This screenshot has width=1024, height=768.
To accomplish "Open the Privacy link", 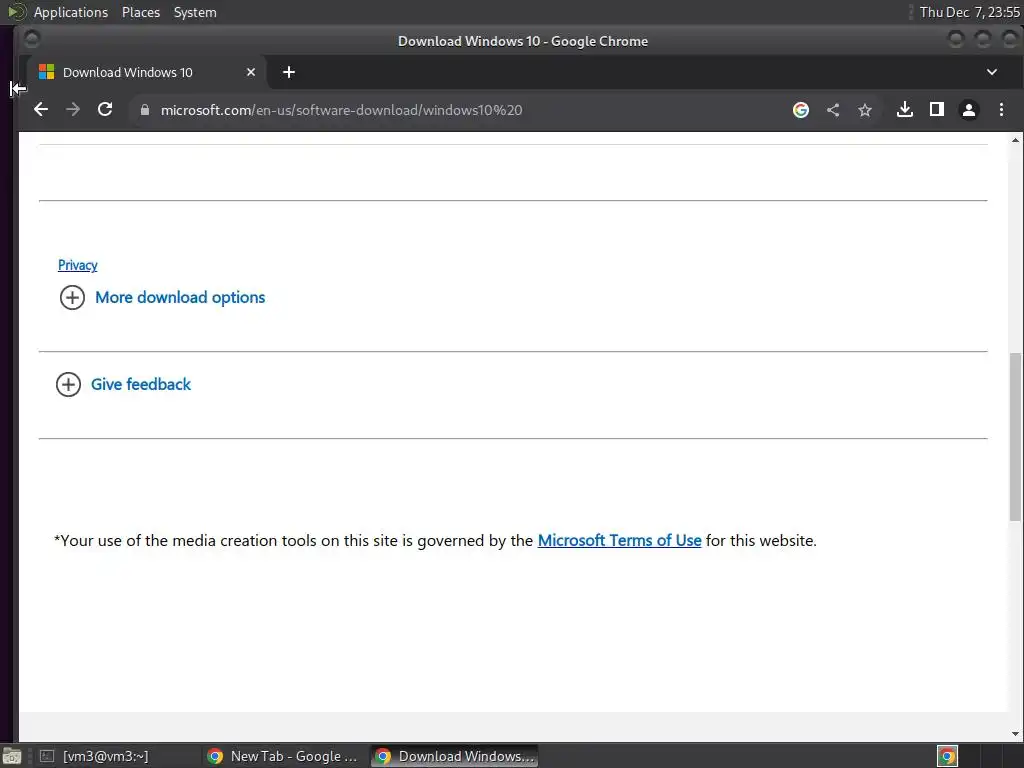I will [x=78, y=264].
